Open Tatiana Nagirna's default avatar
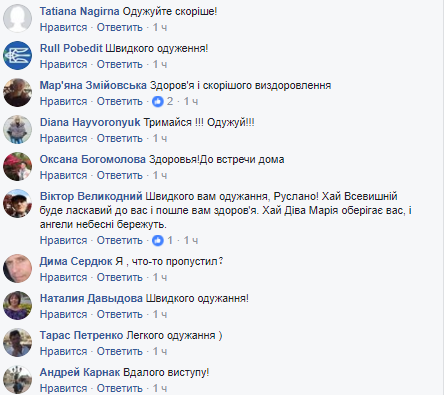The width and height of the screenshot is (444, 395). (x=18, y=18)
